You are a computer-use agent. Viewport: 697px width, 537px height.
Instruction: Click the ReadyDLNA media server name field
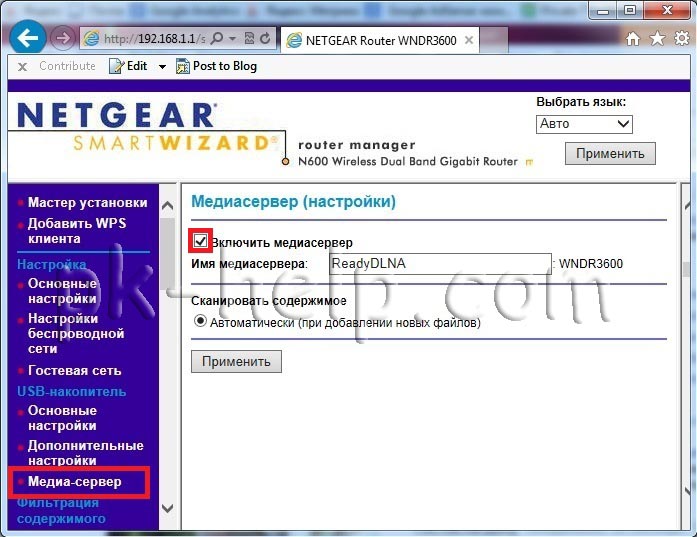(440, 264)
